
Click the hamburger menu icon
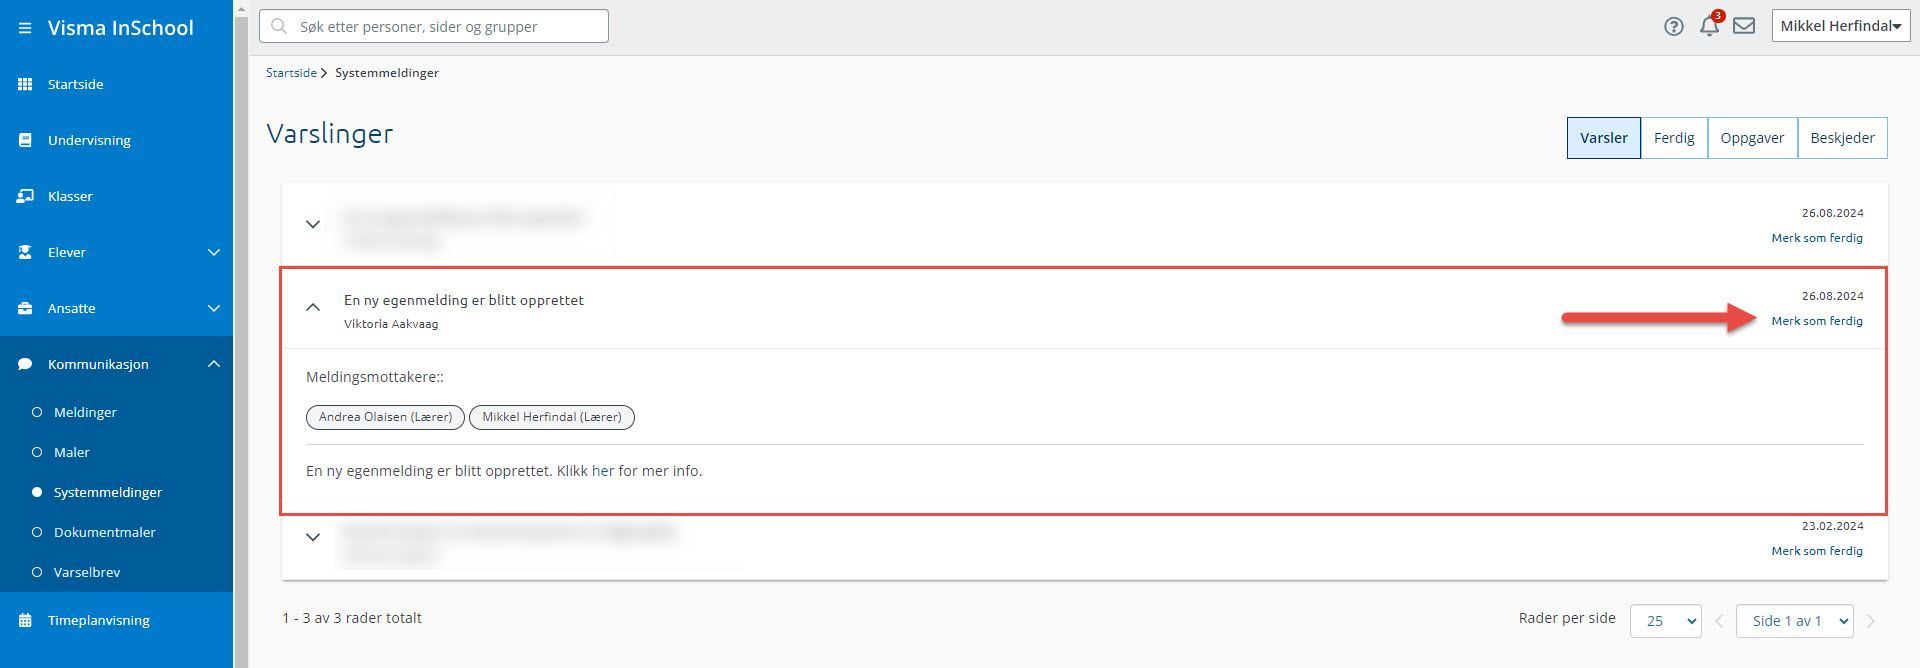[25, 28]
